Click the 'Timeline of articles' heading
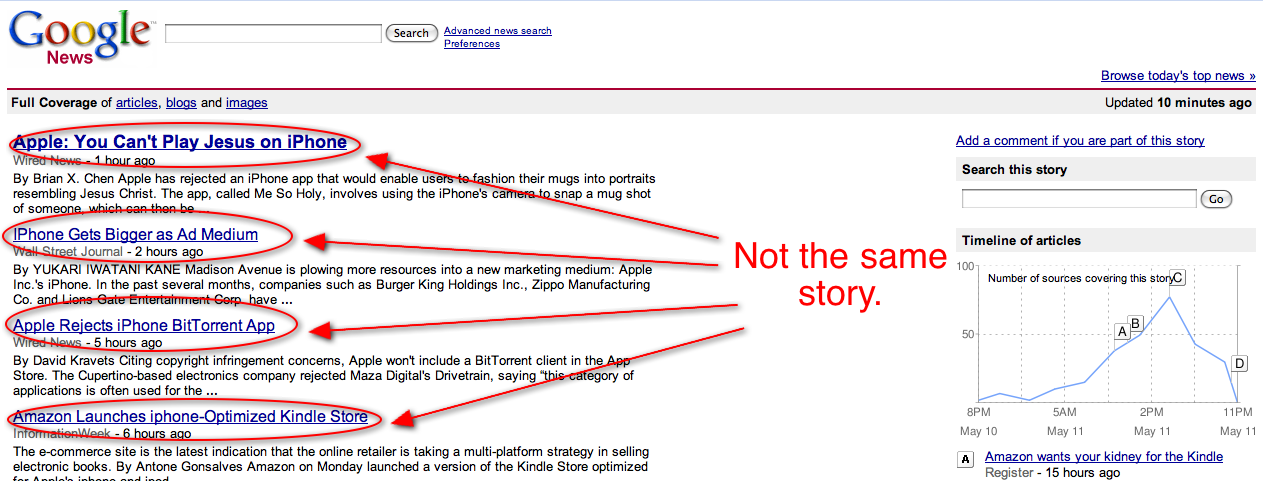The height and width of the screenshot is (481, 1263). 1021,241
